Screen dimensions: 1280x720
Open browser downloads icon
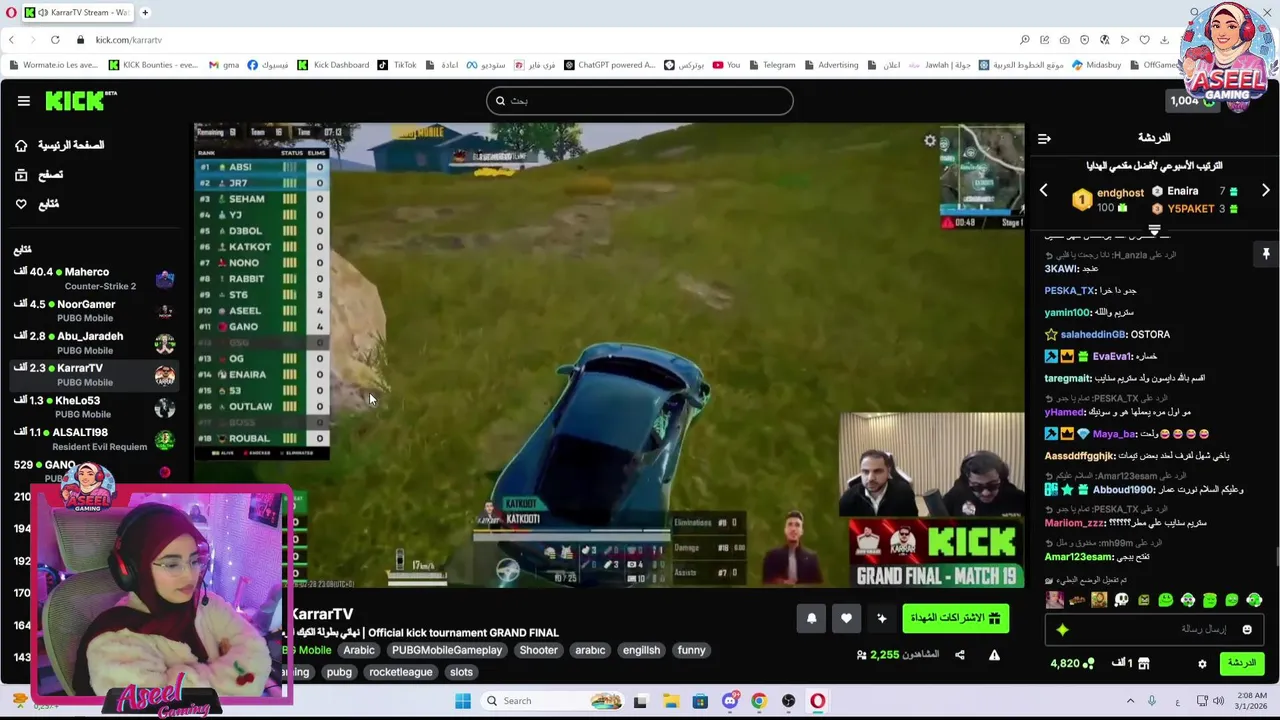point(1164,40)
